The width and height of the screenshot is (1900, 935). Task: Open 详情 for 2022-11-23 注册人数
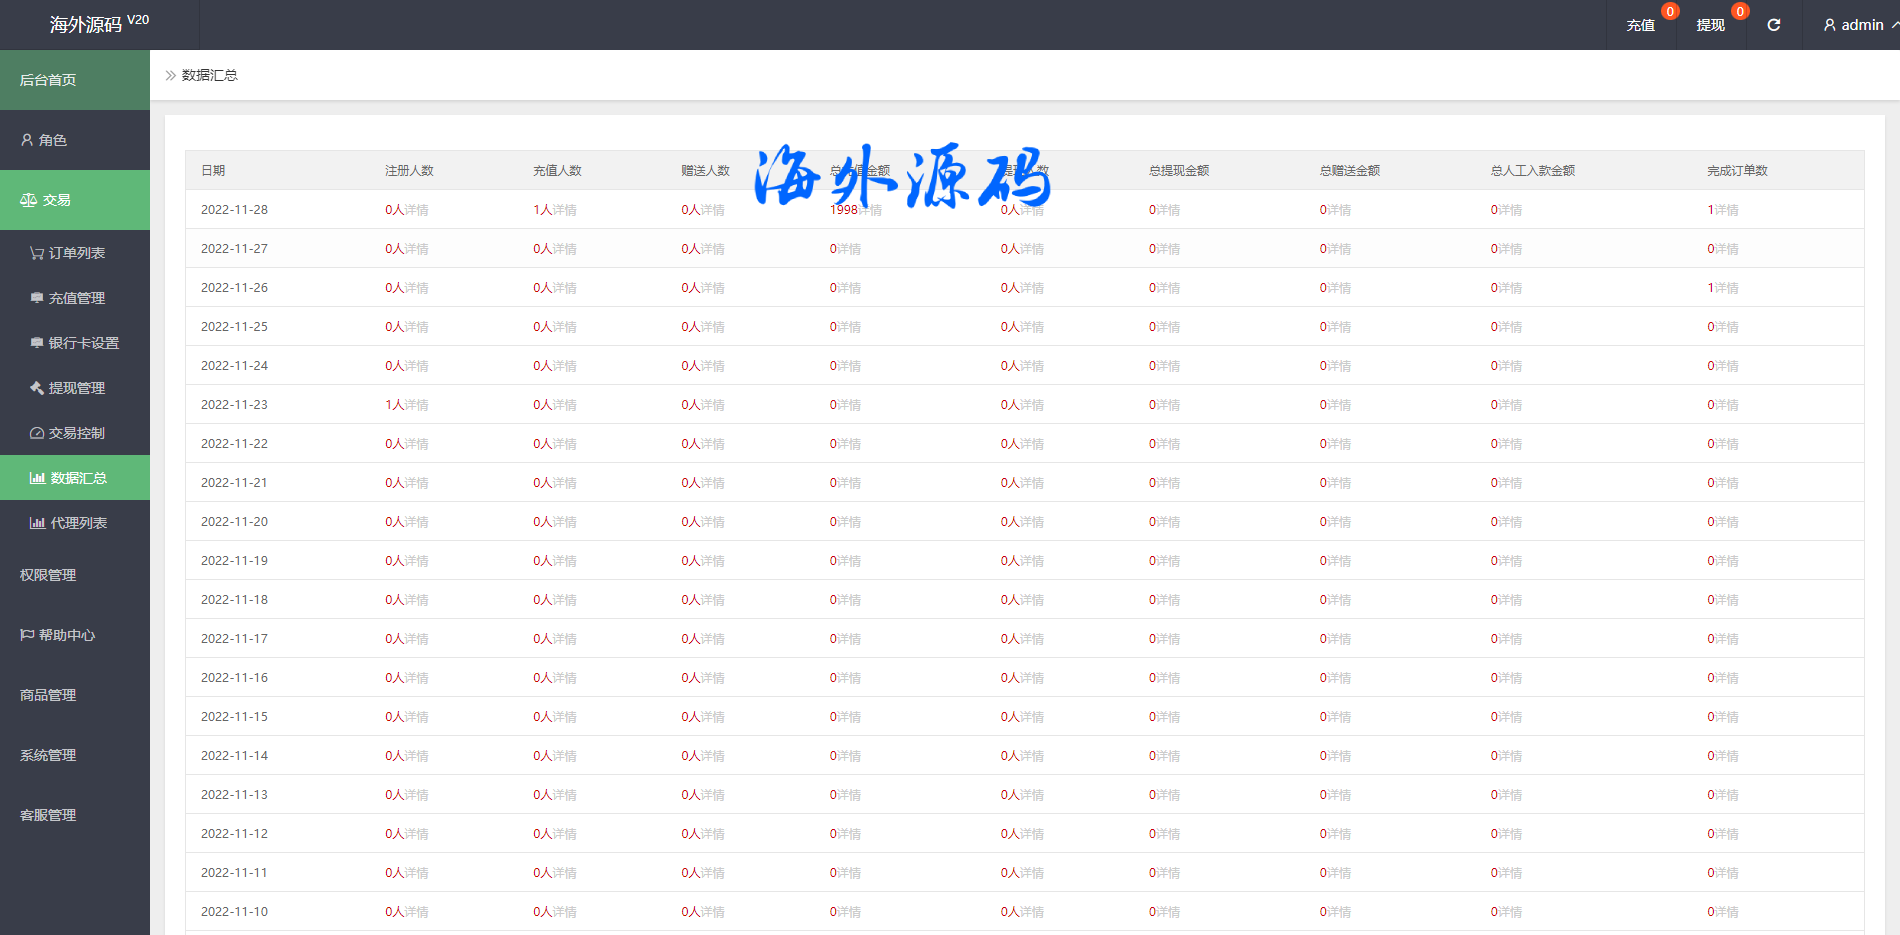click(x=417, y=405)
